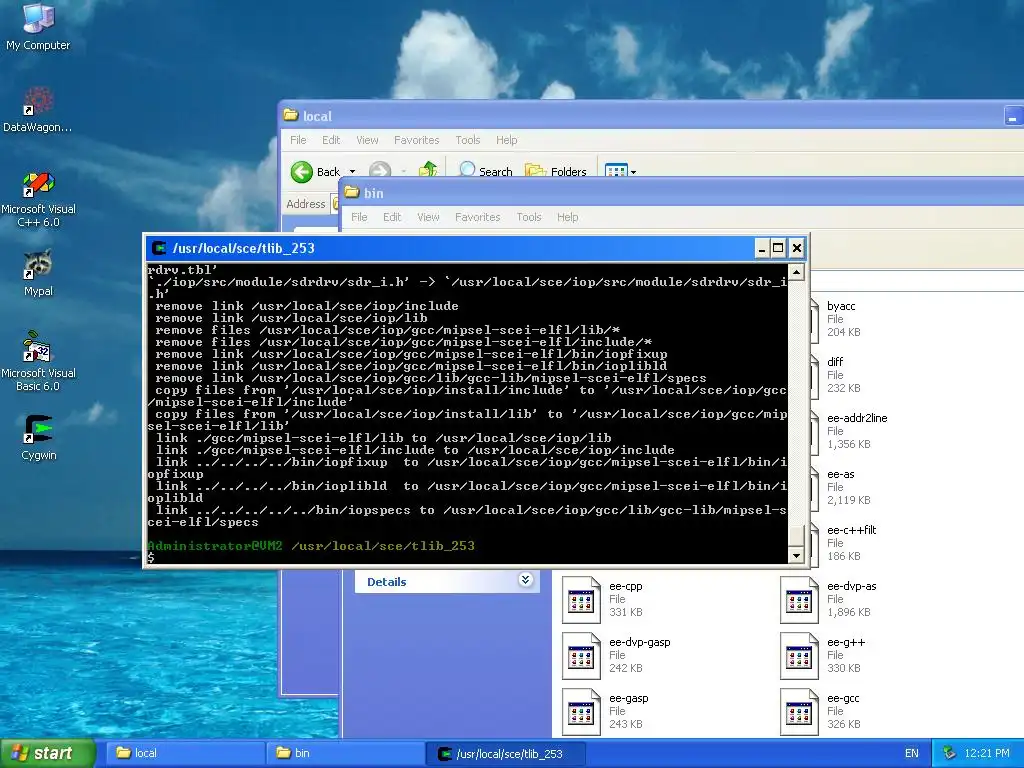Click terminal scrollbar down arrow
This screenshot has width=1024, height=768.
[x=796, y=556]
